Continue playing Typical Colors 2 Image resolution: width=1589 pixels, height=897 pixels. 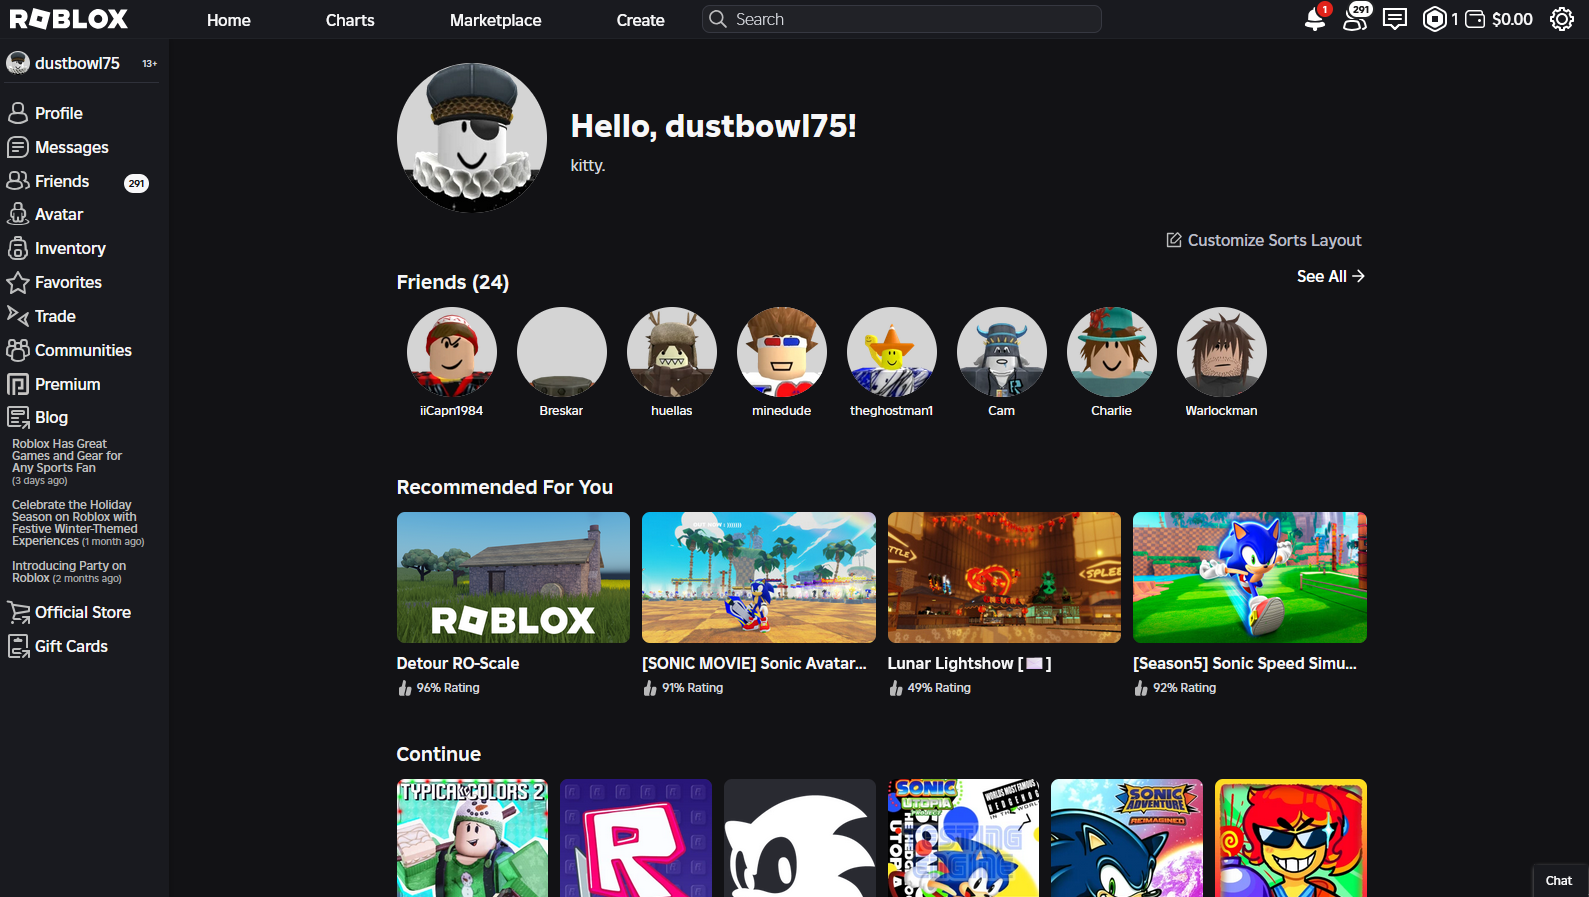(472, 838)
